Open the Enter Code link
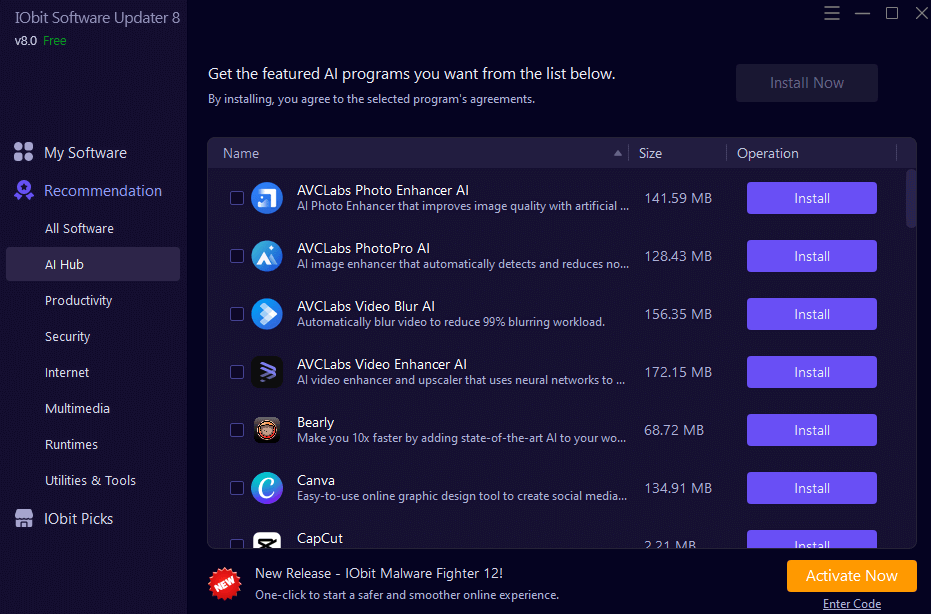The width and height of the screenshot is (931, 614). pos(852,603)
